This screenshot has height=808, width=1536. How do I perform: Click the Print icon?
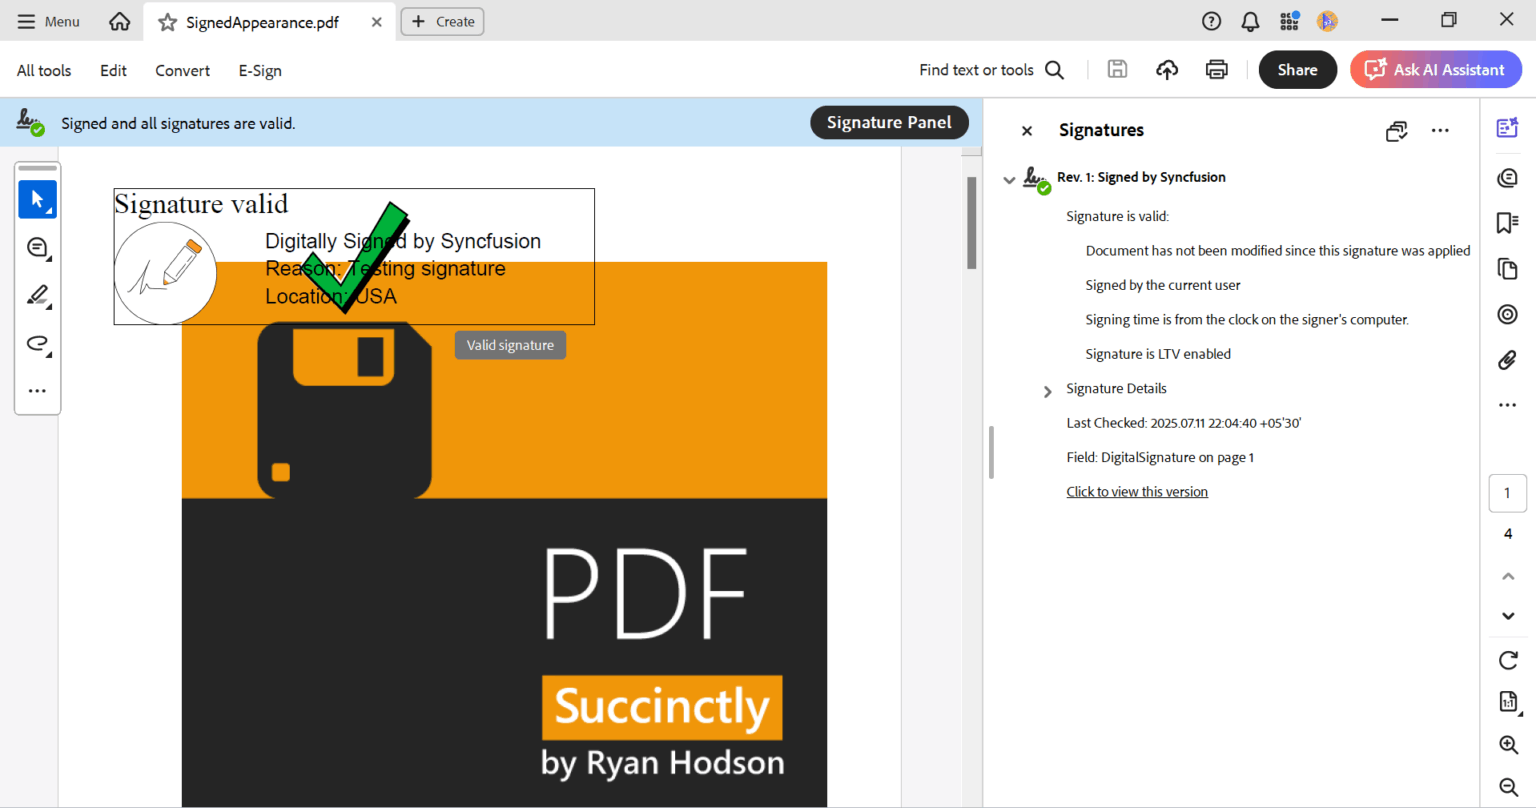coord(1216,69)
